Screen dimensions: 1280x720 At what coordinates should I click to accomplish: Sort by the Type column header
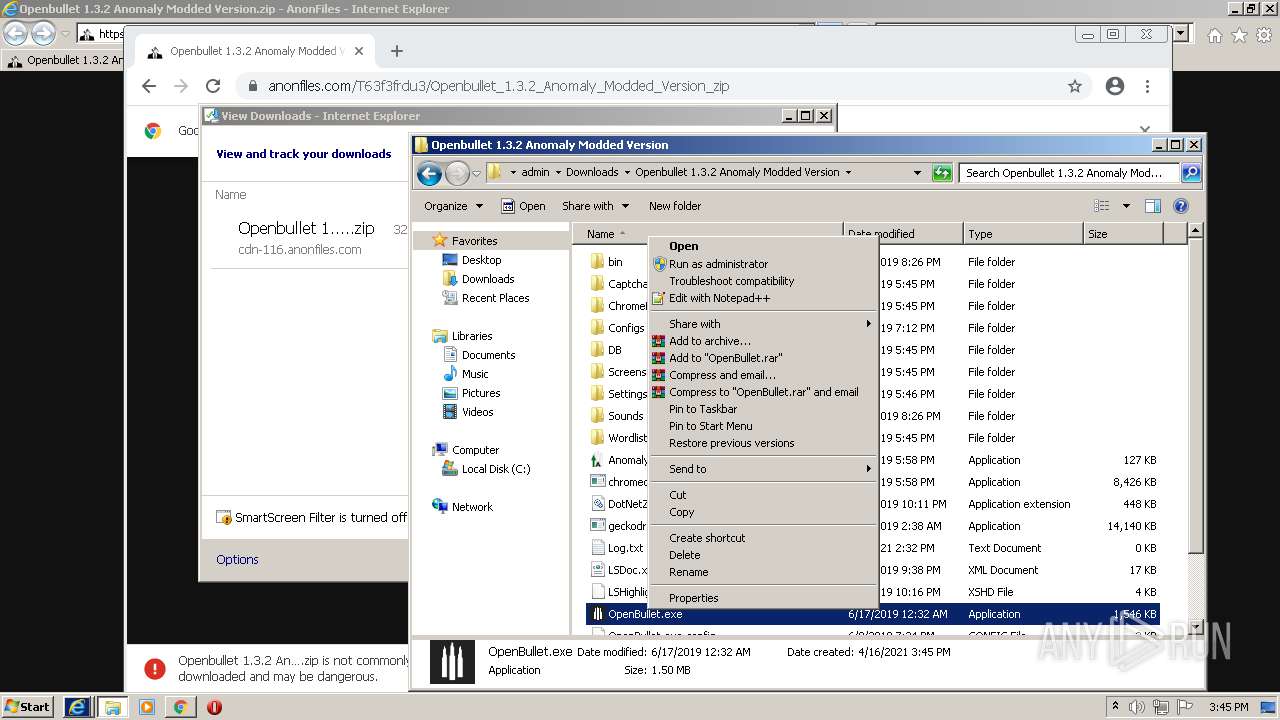click(x=1023, y=234)
